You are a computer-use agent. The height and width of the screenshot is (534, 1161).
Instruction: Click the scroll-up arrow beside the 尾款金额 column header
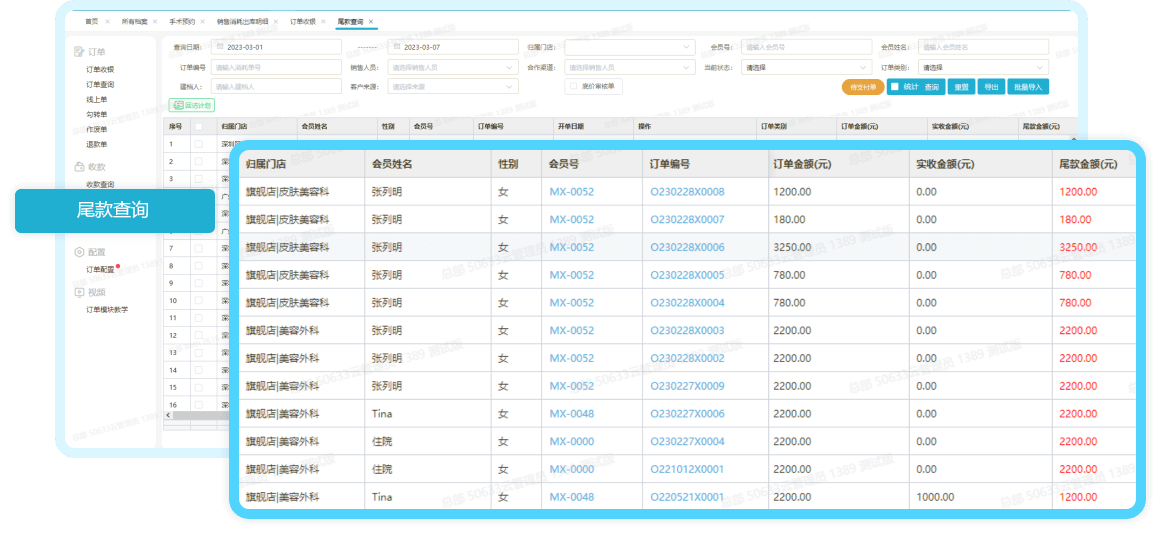tap(1074, 138)
